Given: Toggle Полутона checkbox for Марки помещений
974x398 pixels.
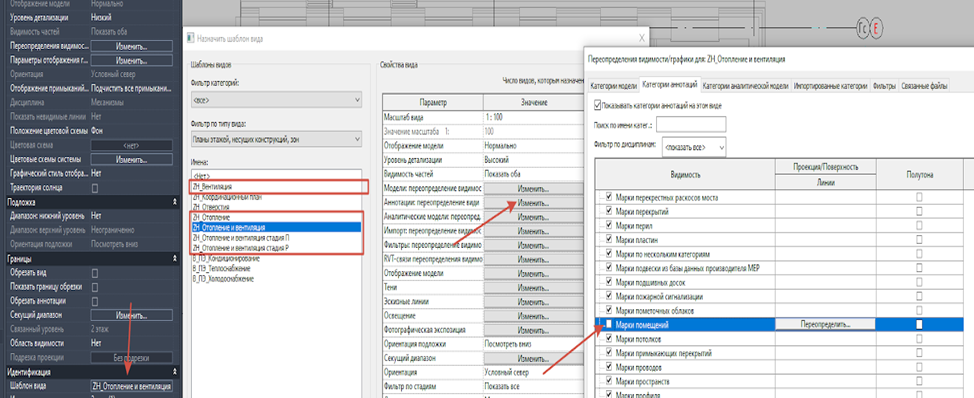Looking at the screenshot, I should 919,324.
